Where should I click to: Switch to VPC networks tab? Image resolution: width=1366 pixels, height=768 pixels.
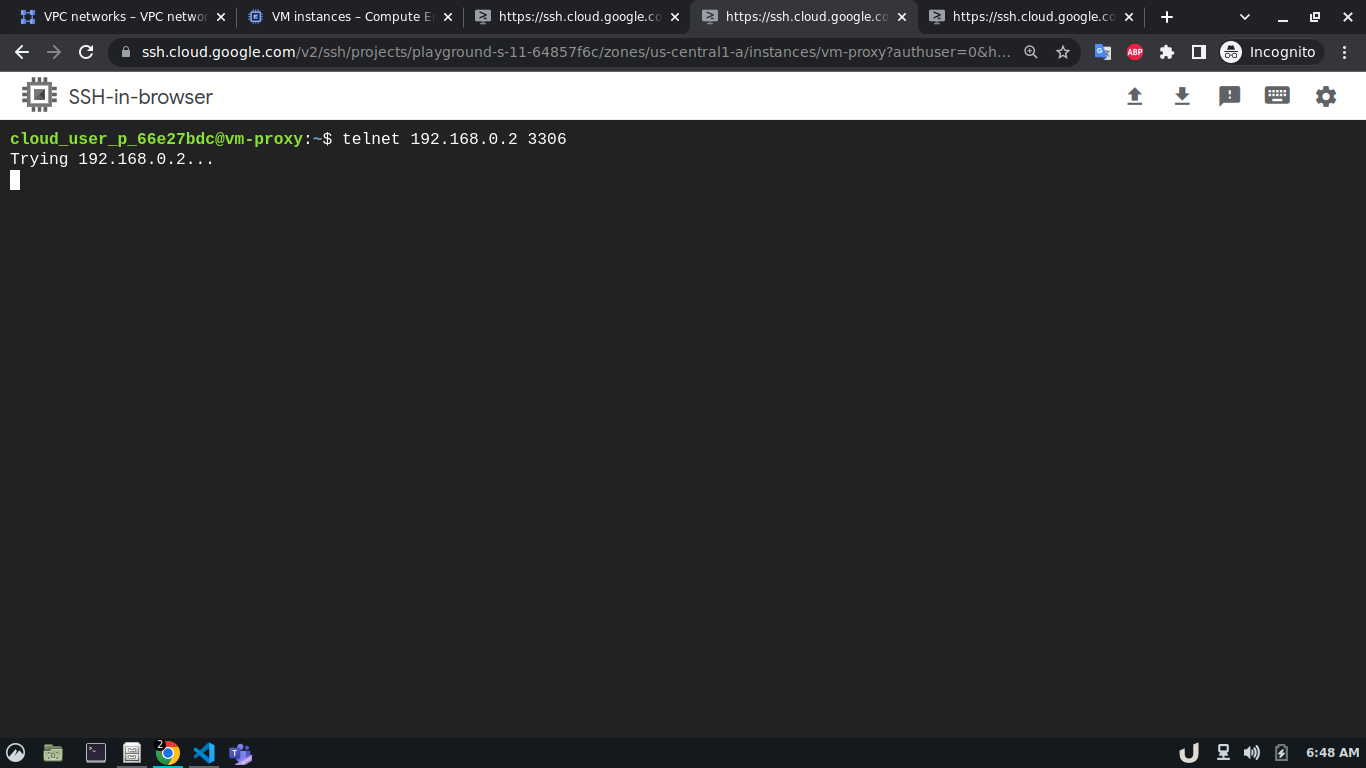coord(124,17)
